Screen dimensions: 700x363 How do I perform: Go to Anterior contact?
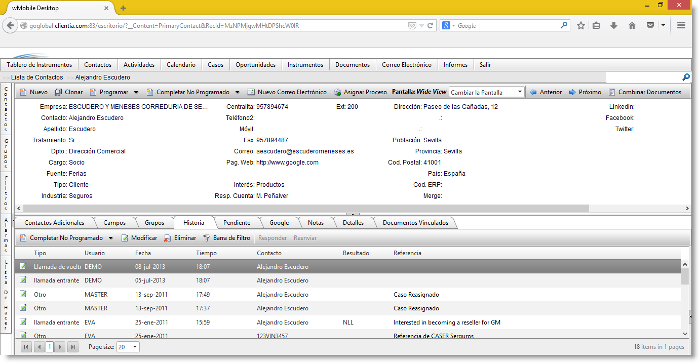click(x=546, y=92)
